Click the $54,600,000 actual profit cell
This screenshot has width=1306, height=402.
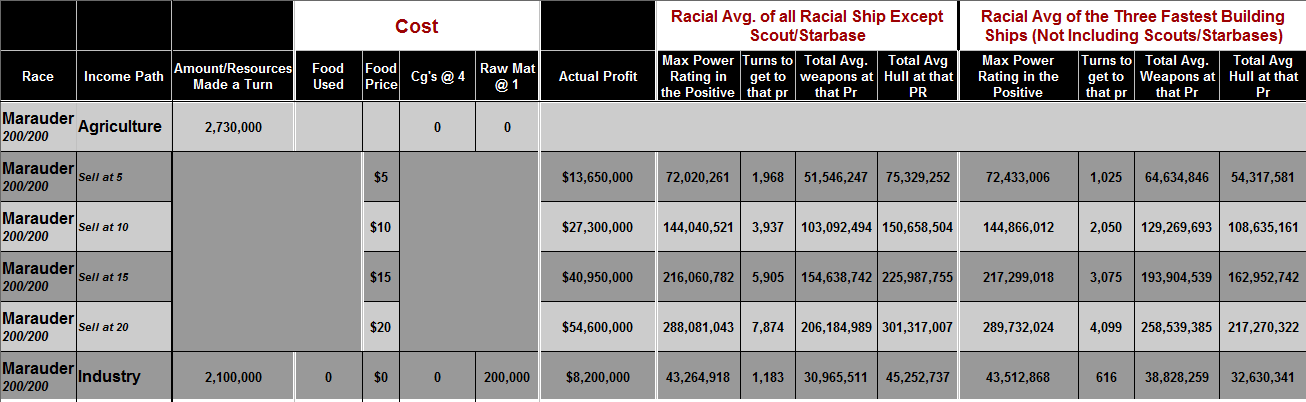598,327
